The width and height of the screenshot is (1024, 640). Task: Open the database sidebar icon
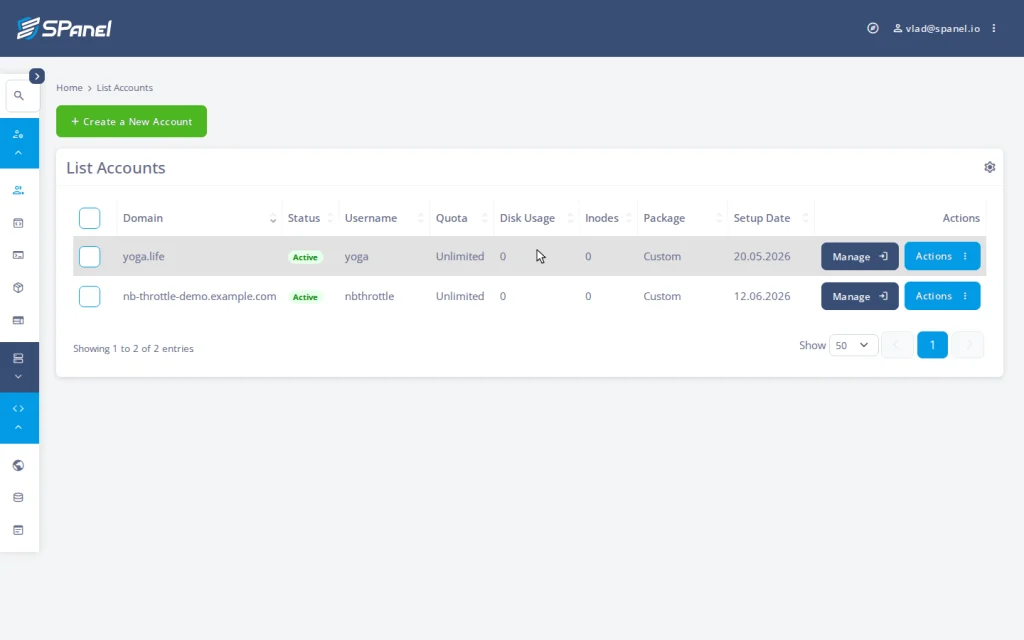(18, 498)
